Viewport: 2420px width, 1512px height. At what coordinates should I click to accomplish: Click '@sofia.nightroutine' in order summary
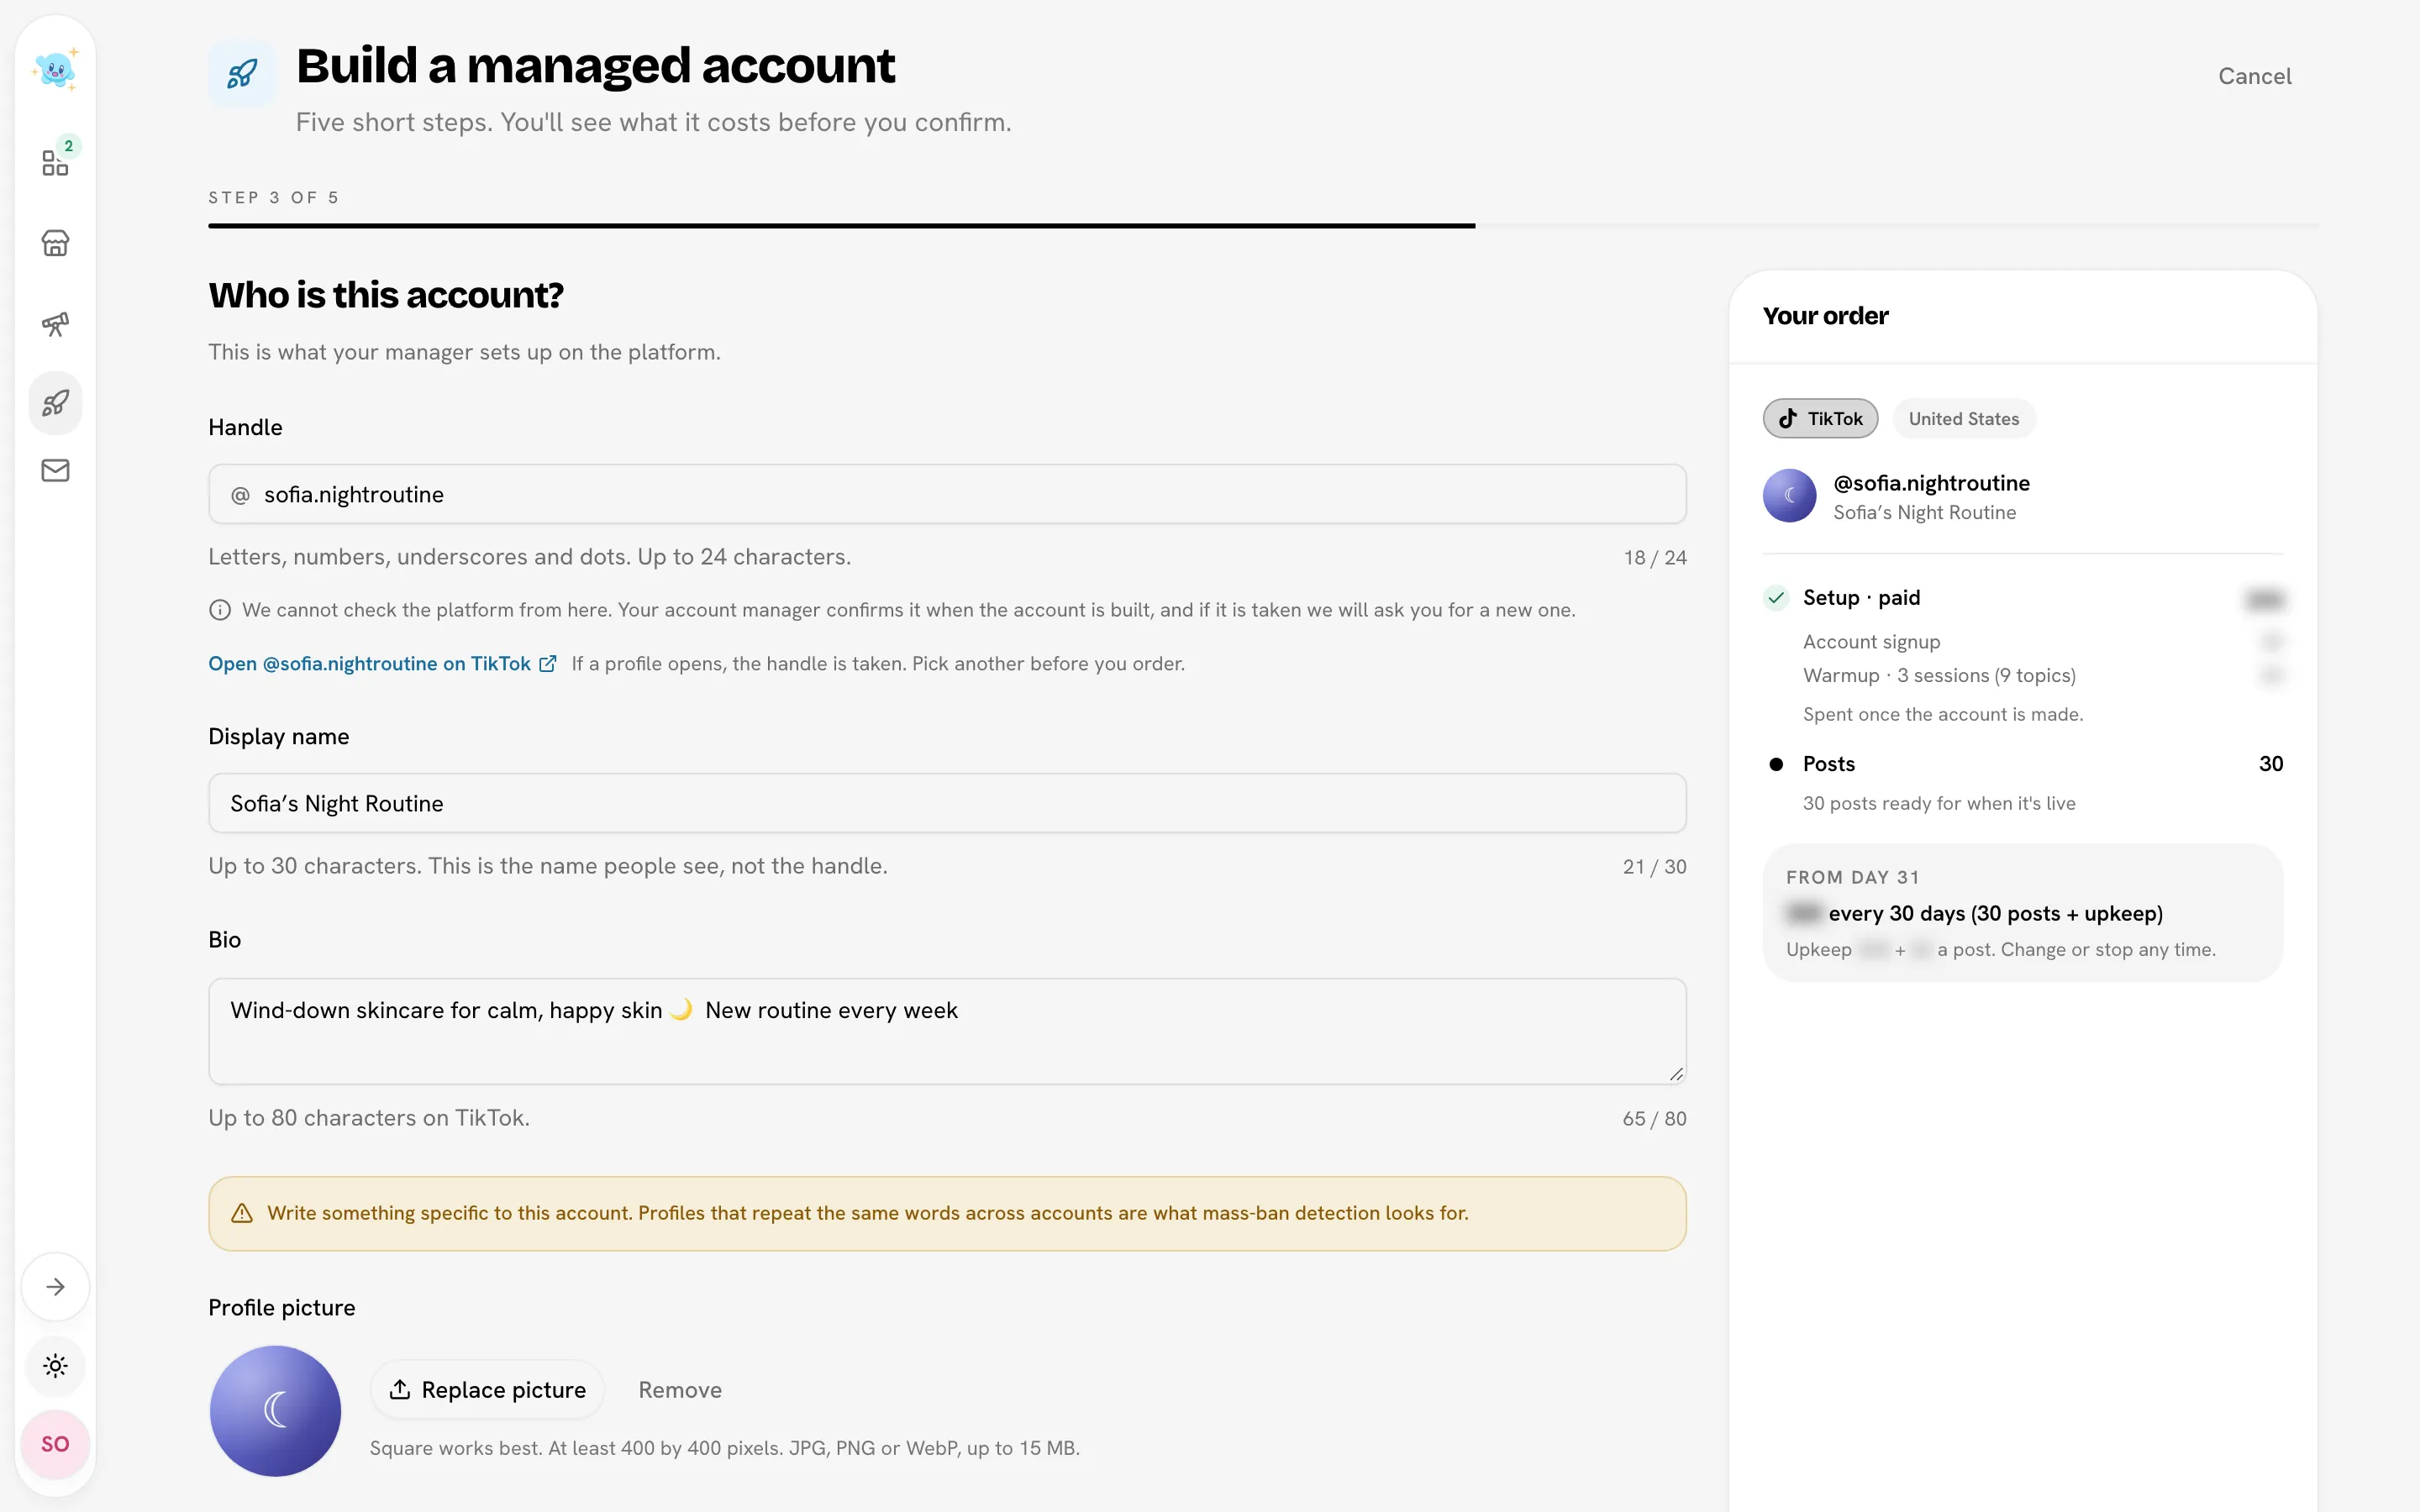(x=1931, y=483)
